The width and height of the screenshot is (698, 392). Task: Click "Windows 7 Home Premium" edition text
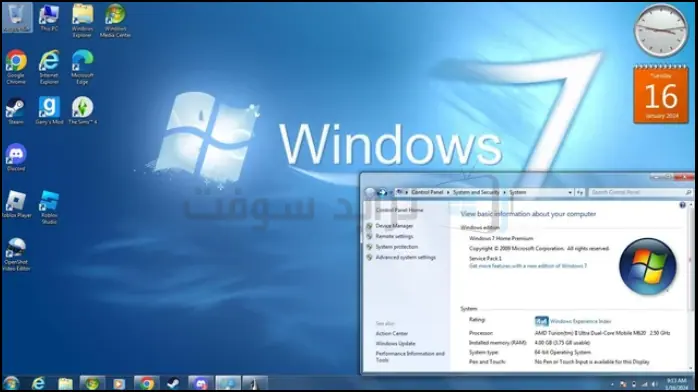[501, 238]
